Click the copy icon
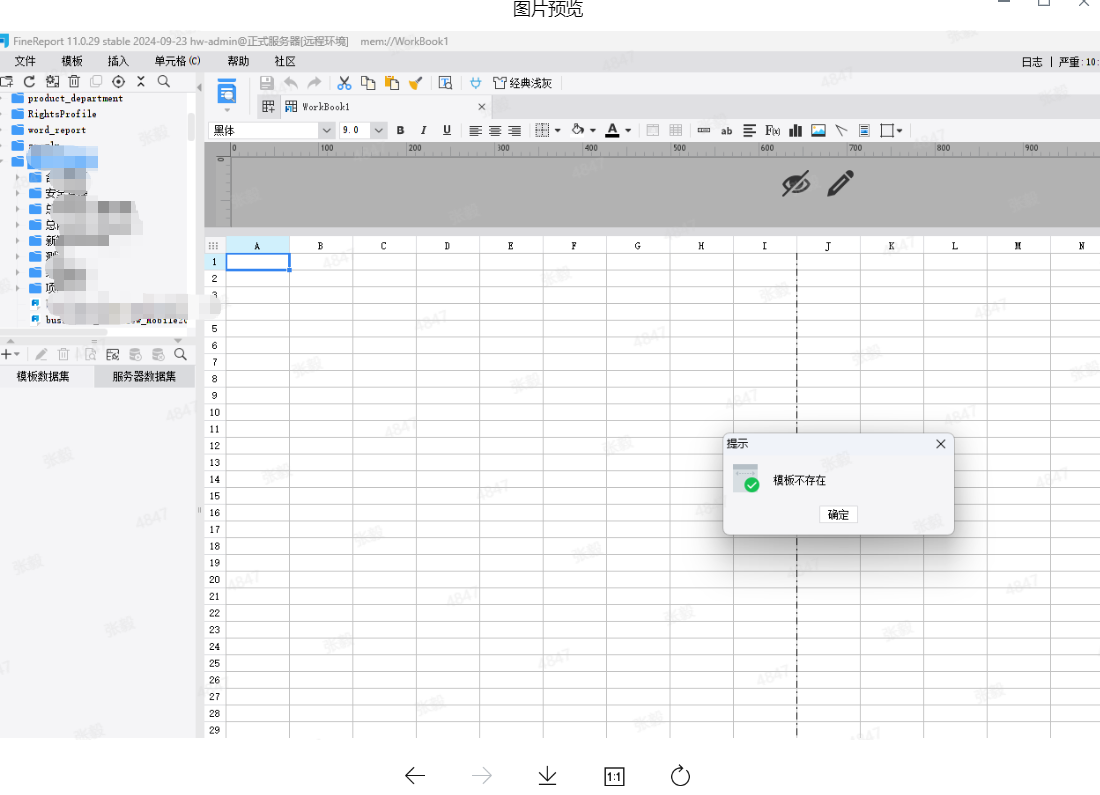The width and height of the screenshot is (1100, 795). pos(368,83)
